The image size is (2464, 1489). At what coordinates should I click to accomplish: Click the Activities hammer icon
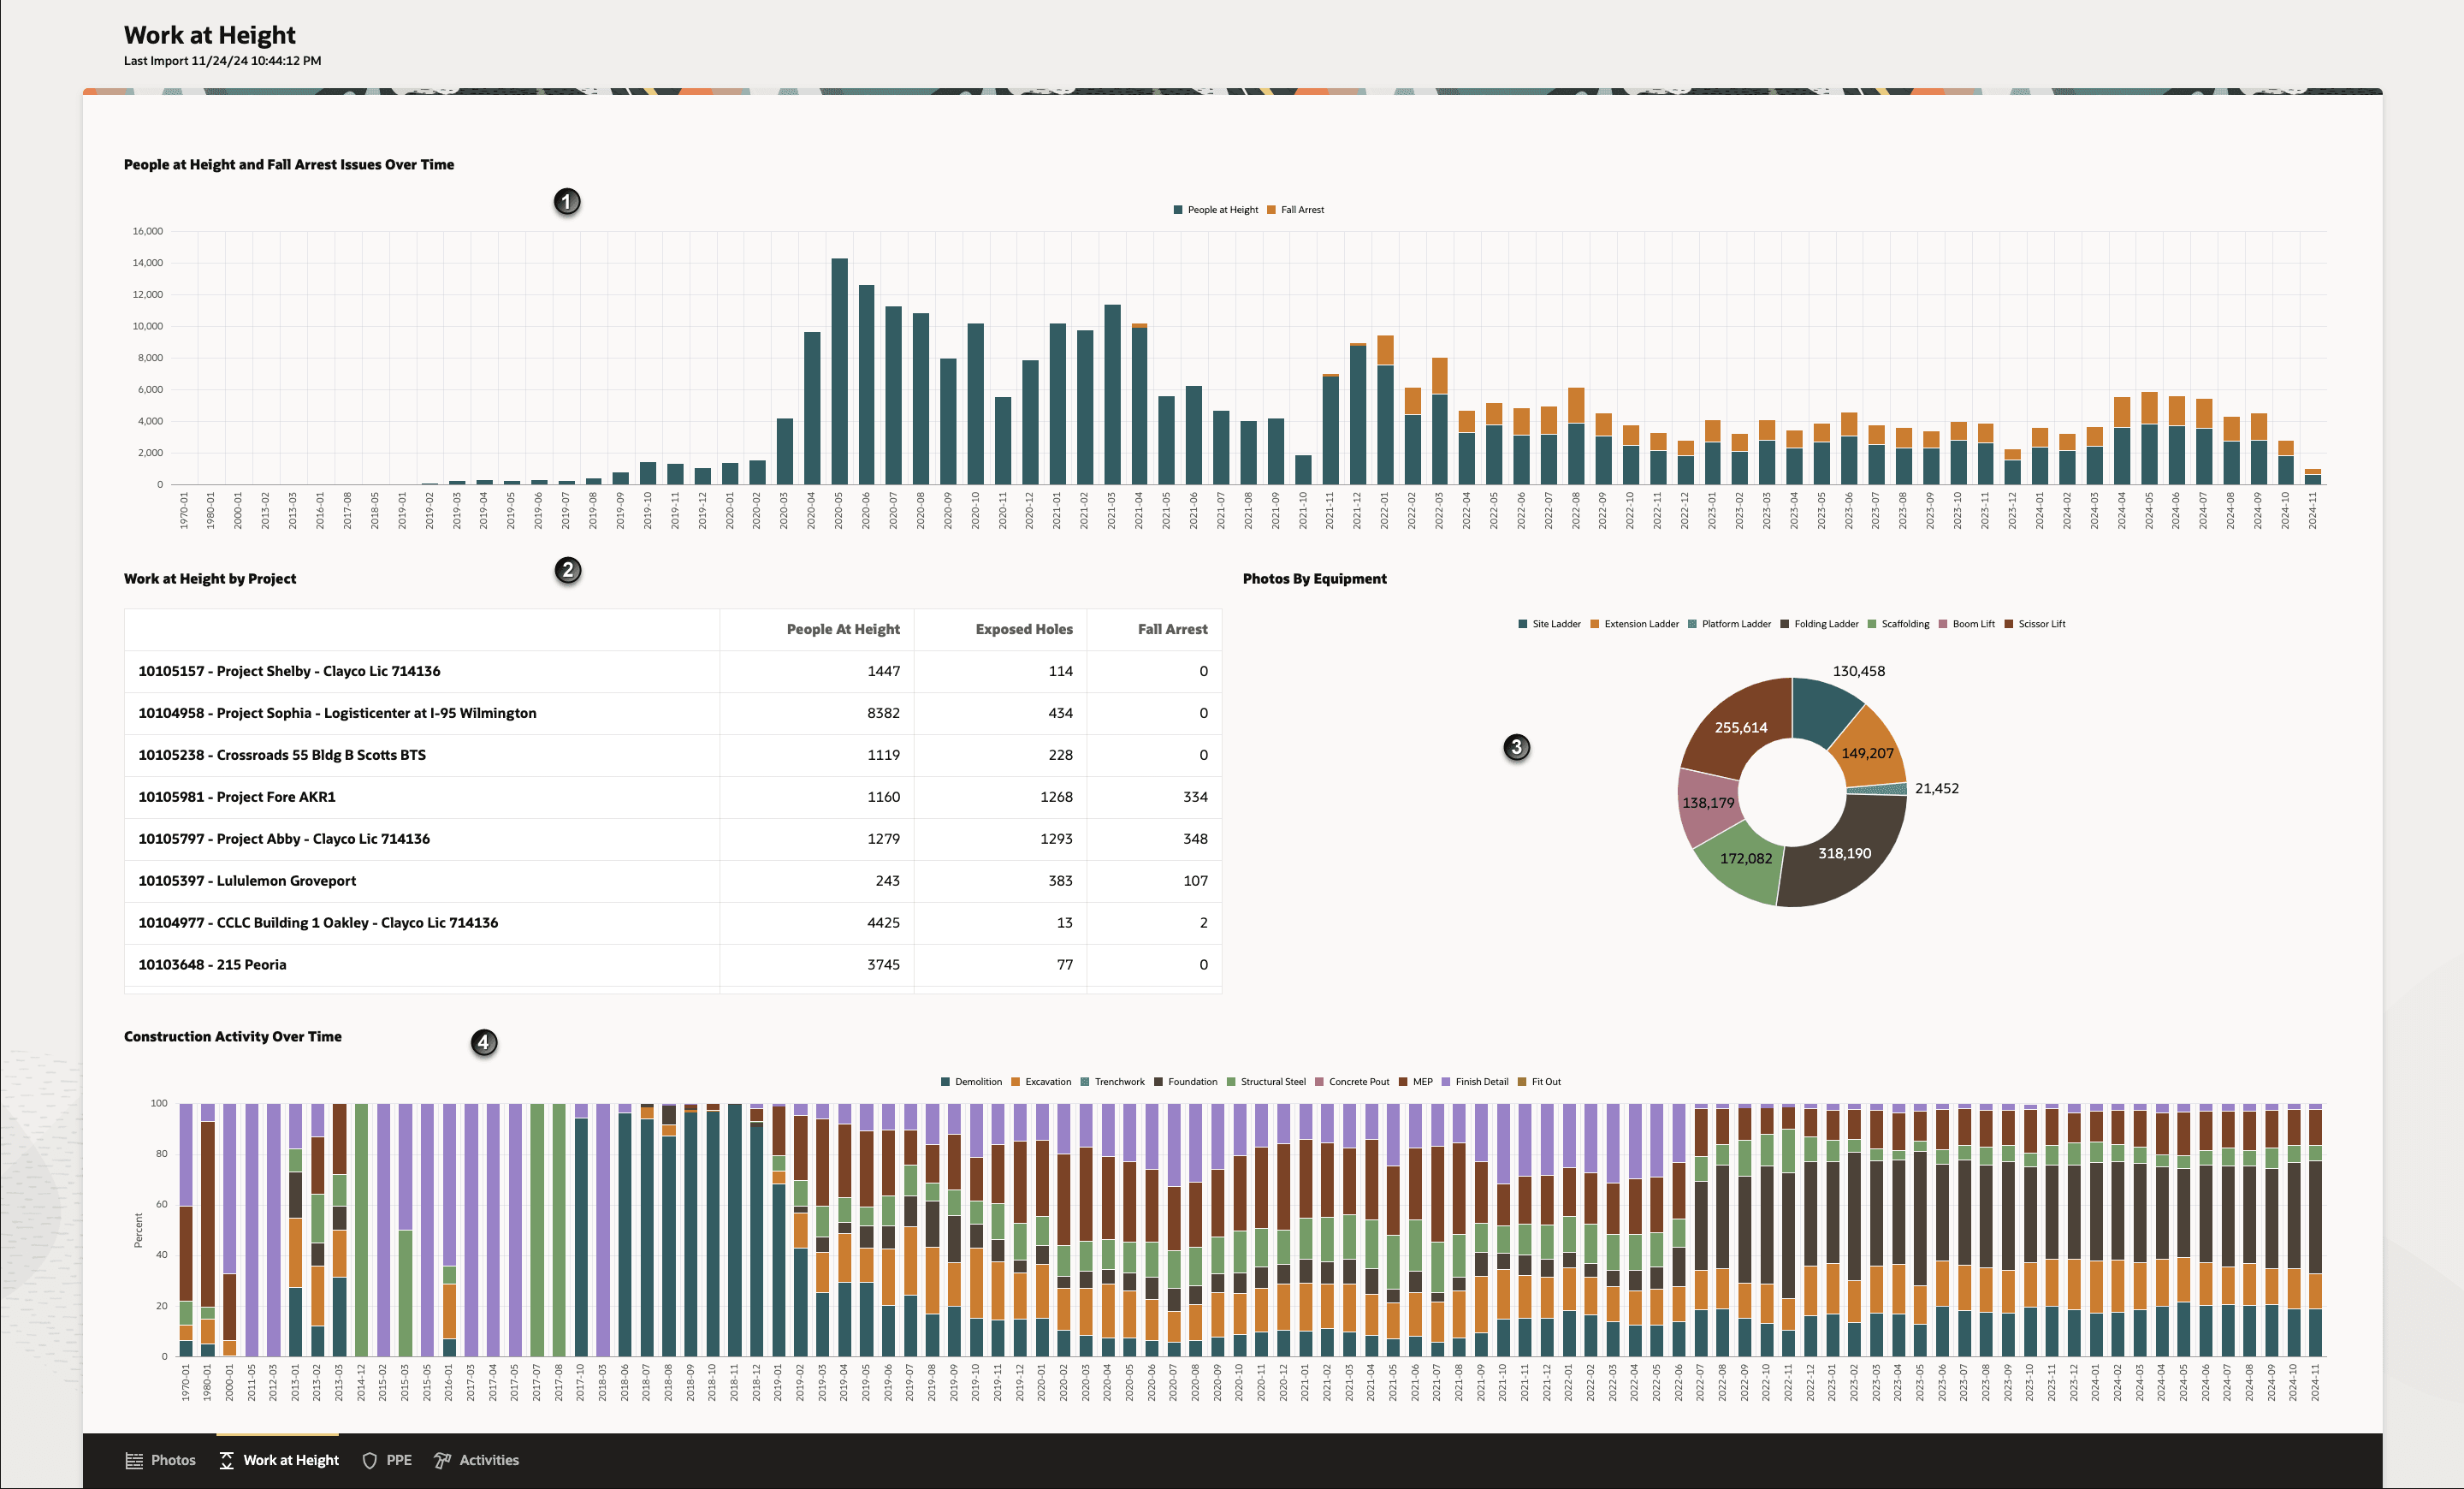point(442,1460)
